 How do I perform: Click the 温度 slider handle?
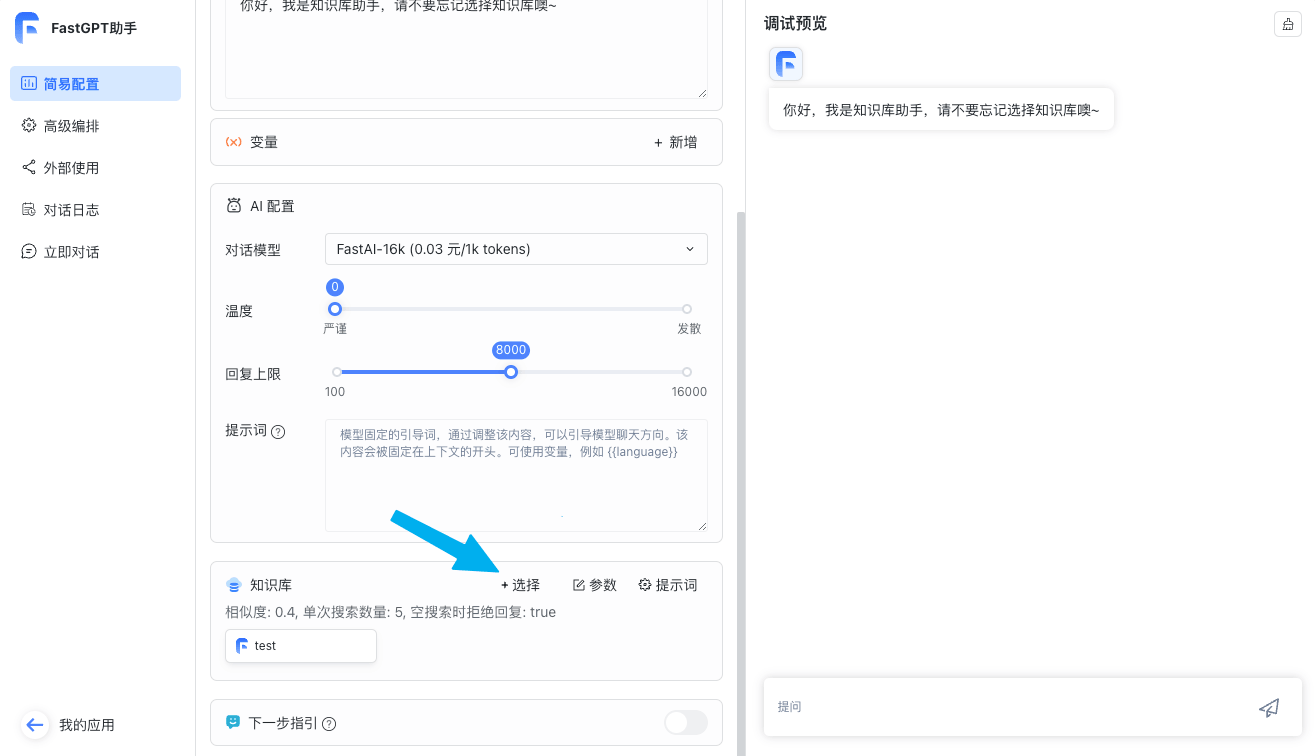pos(335,309)
